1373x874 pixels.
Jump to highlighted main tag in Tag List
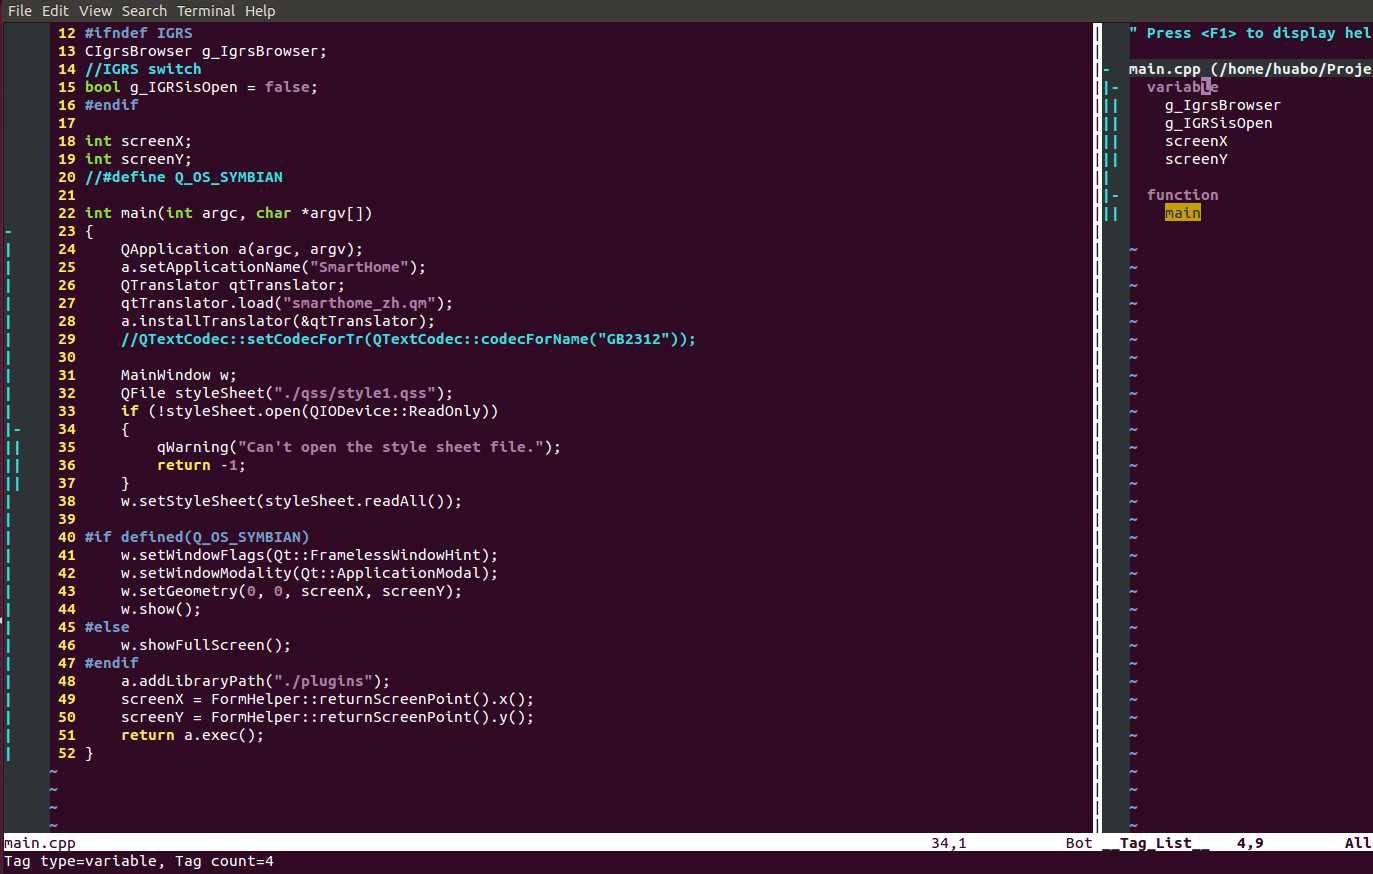click(x=1183, y=213)
